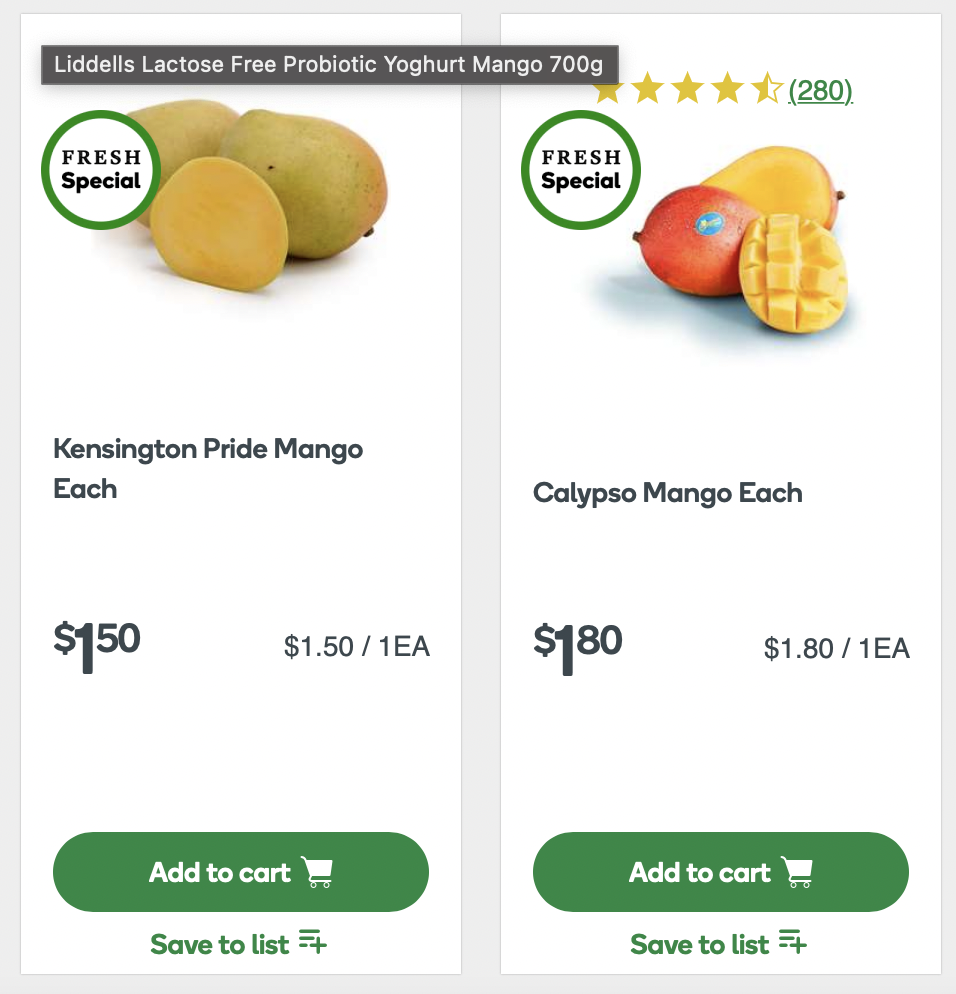Click the cart icon on Calypso Mango button
This screenshot has height=994, width=956.
click(797, 872)
